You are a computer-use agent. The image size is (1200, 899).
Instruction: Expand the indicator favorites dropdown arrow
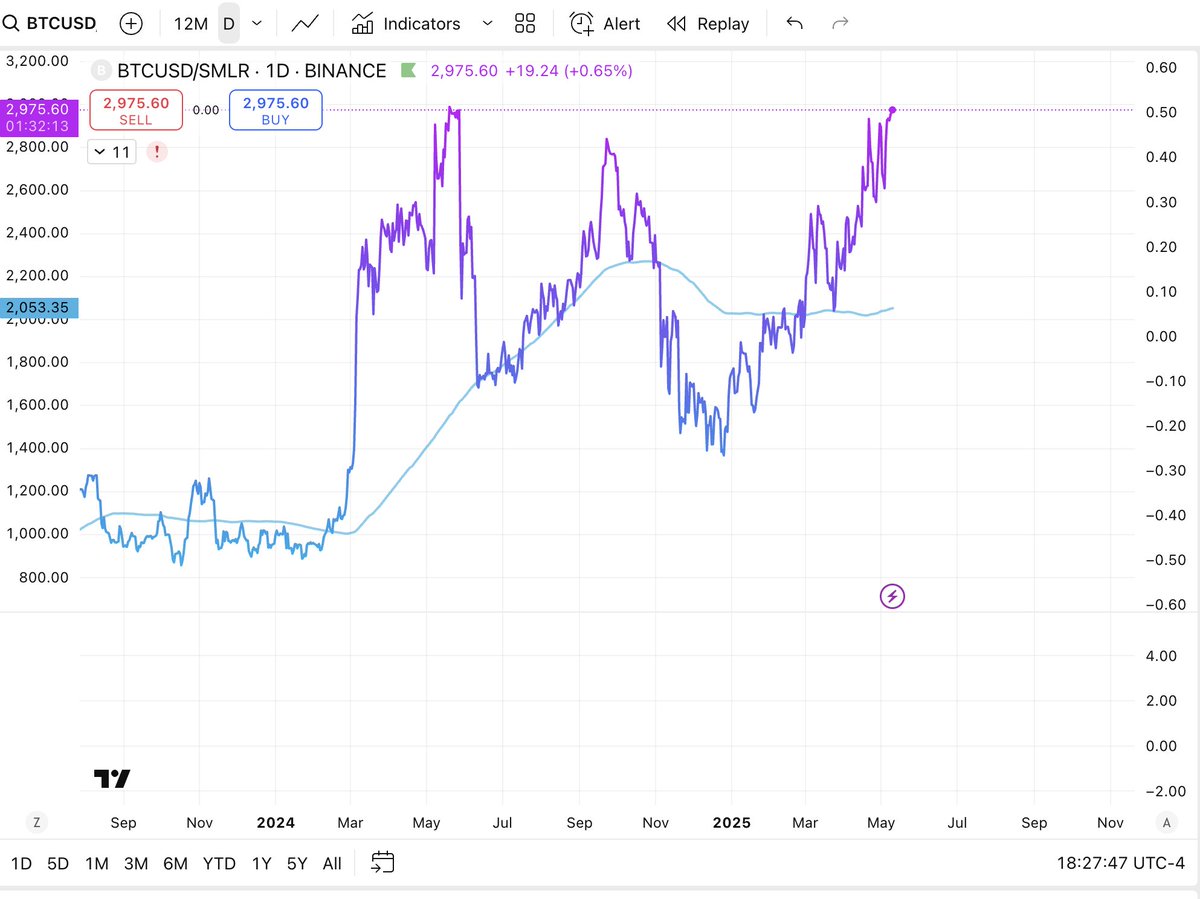pos(487,23)
